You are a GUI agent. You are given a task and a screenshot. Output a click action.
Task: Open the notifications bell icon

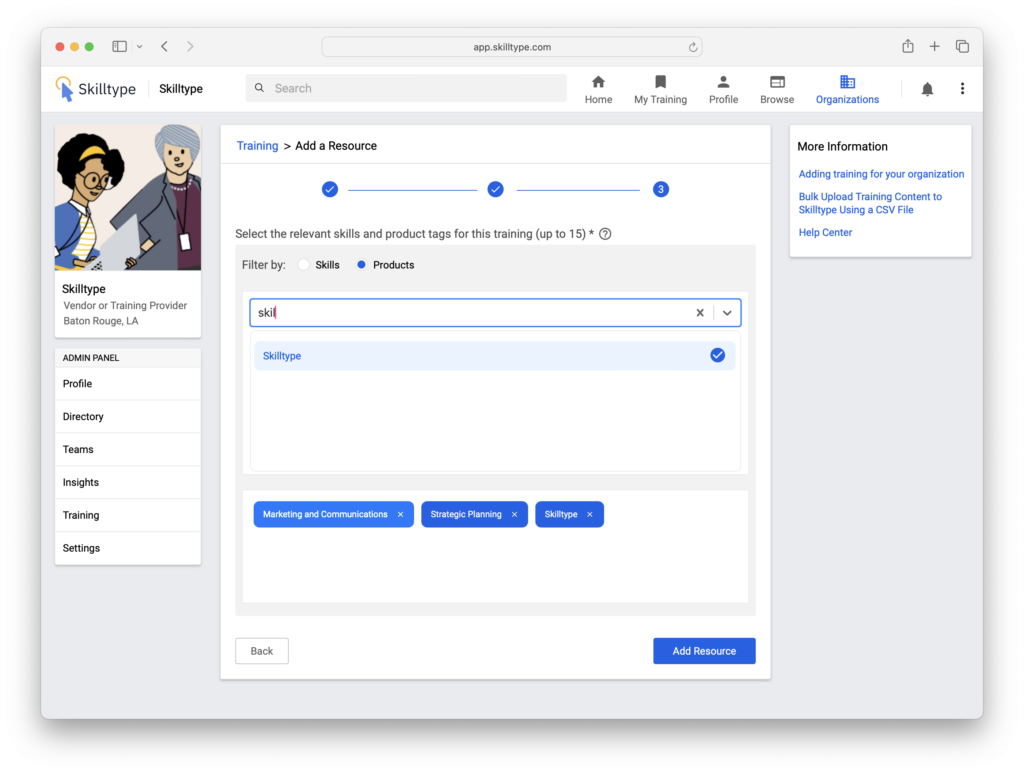927,89
